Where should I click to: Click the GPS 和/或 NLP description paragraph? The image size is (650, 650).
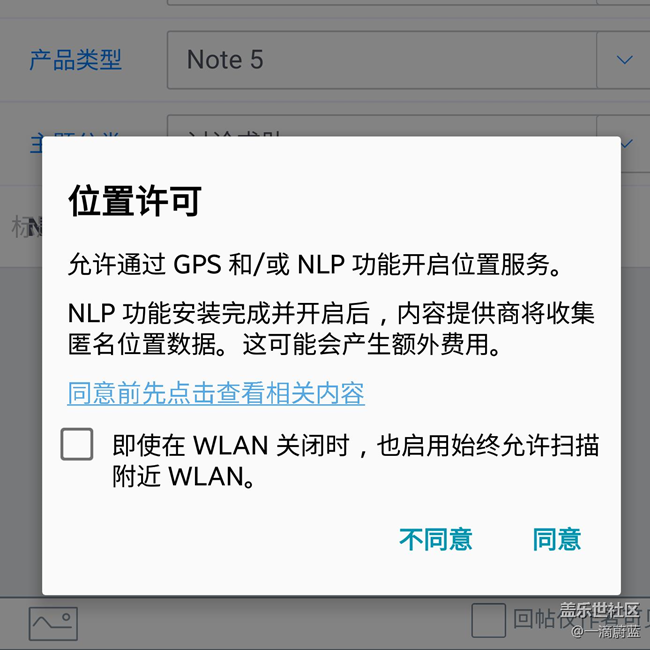[x=315, y=264]
